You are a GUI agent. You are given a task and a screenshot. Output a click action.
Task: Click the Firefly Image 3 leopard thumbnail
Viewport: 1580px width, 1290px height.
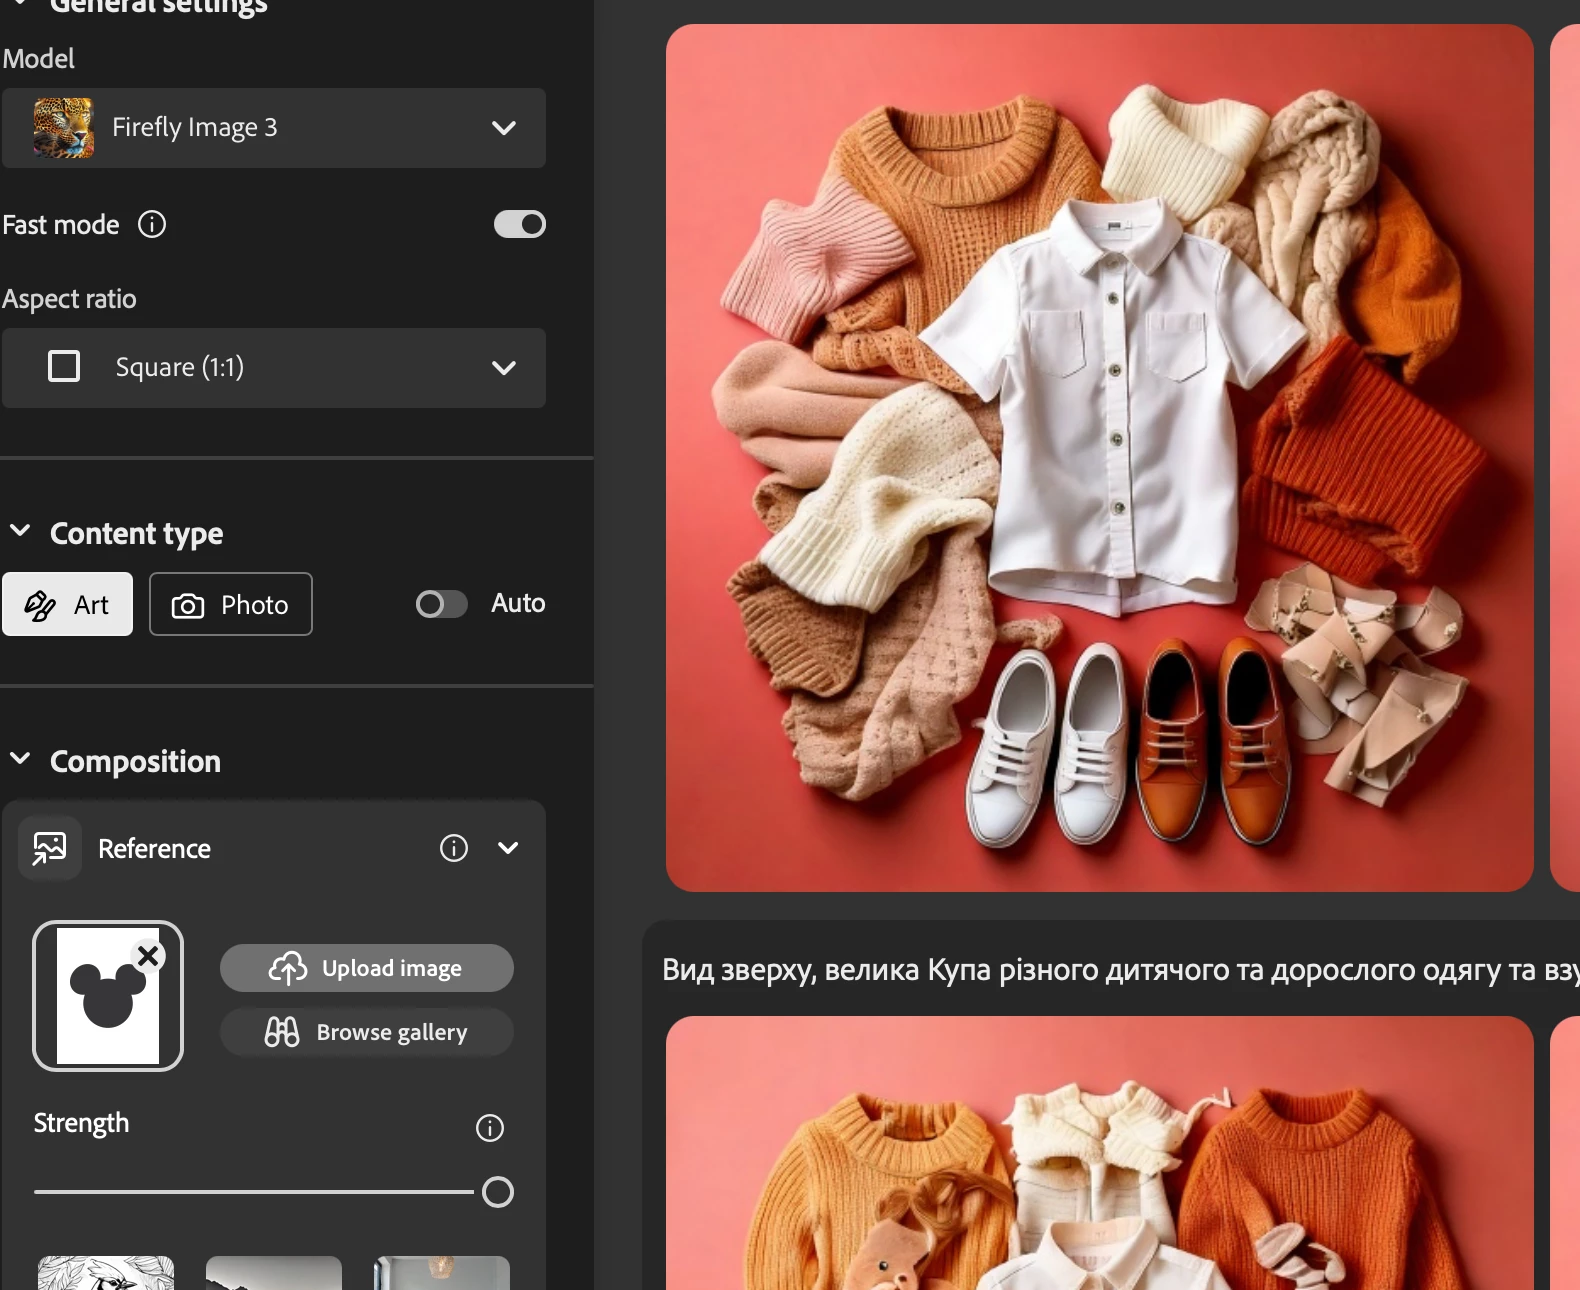pos(64,128)
